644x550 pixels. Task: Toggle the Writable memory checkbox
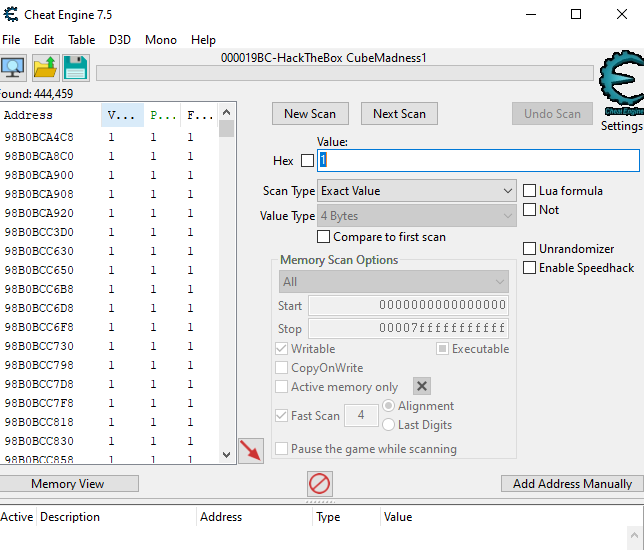pyautogui.click(x=281, y=349)
